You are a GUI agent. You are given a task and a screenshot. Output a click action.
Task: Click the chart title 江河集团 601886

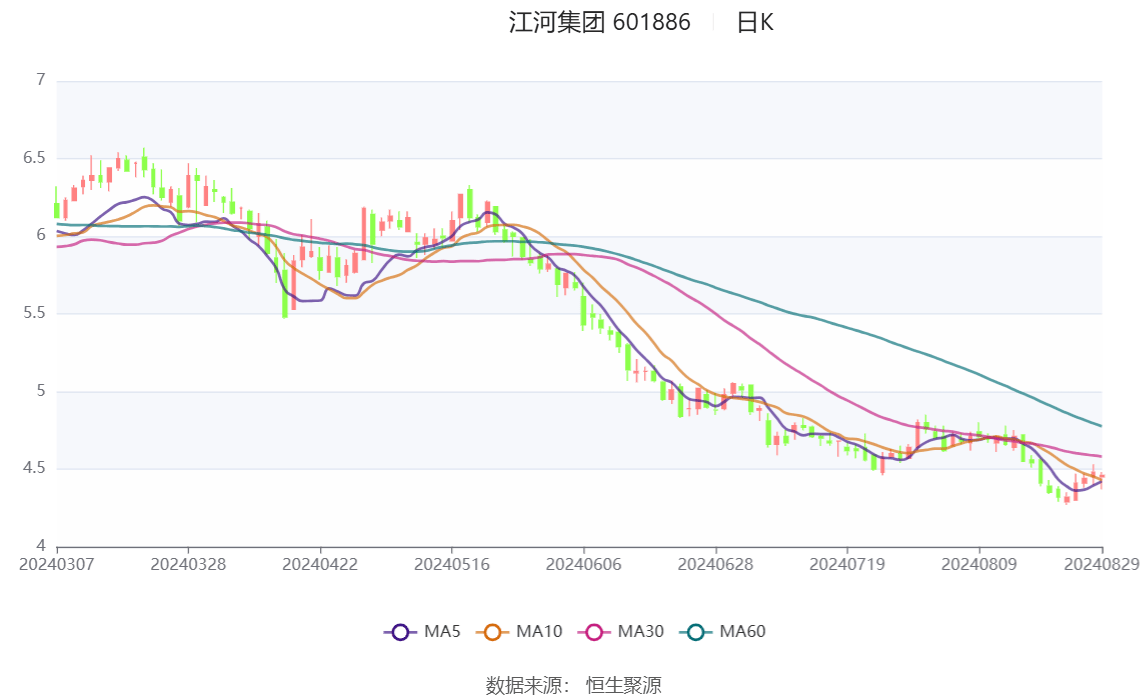point(599,23)
